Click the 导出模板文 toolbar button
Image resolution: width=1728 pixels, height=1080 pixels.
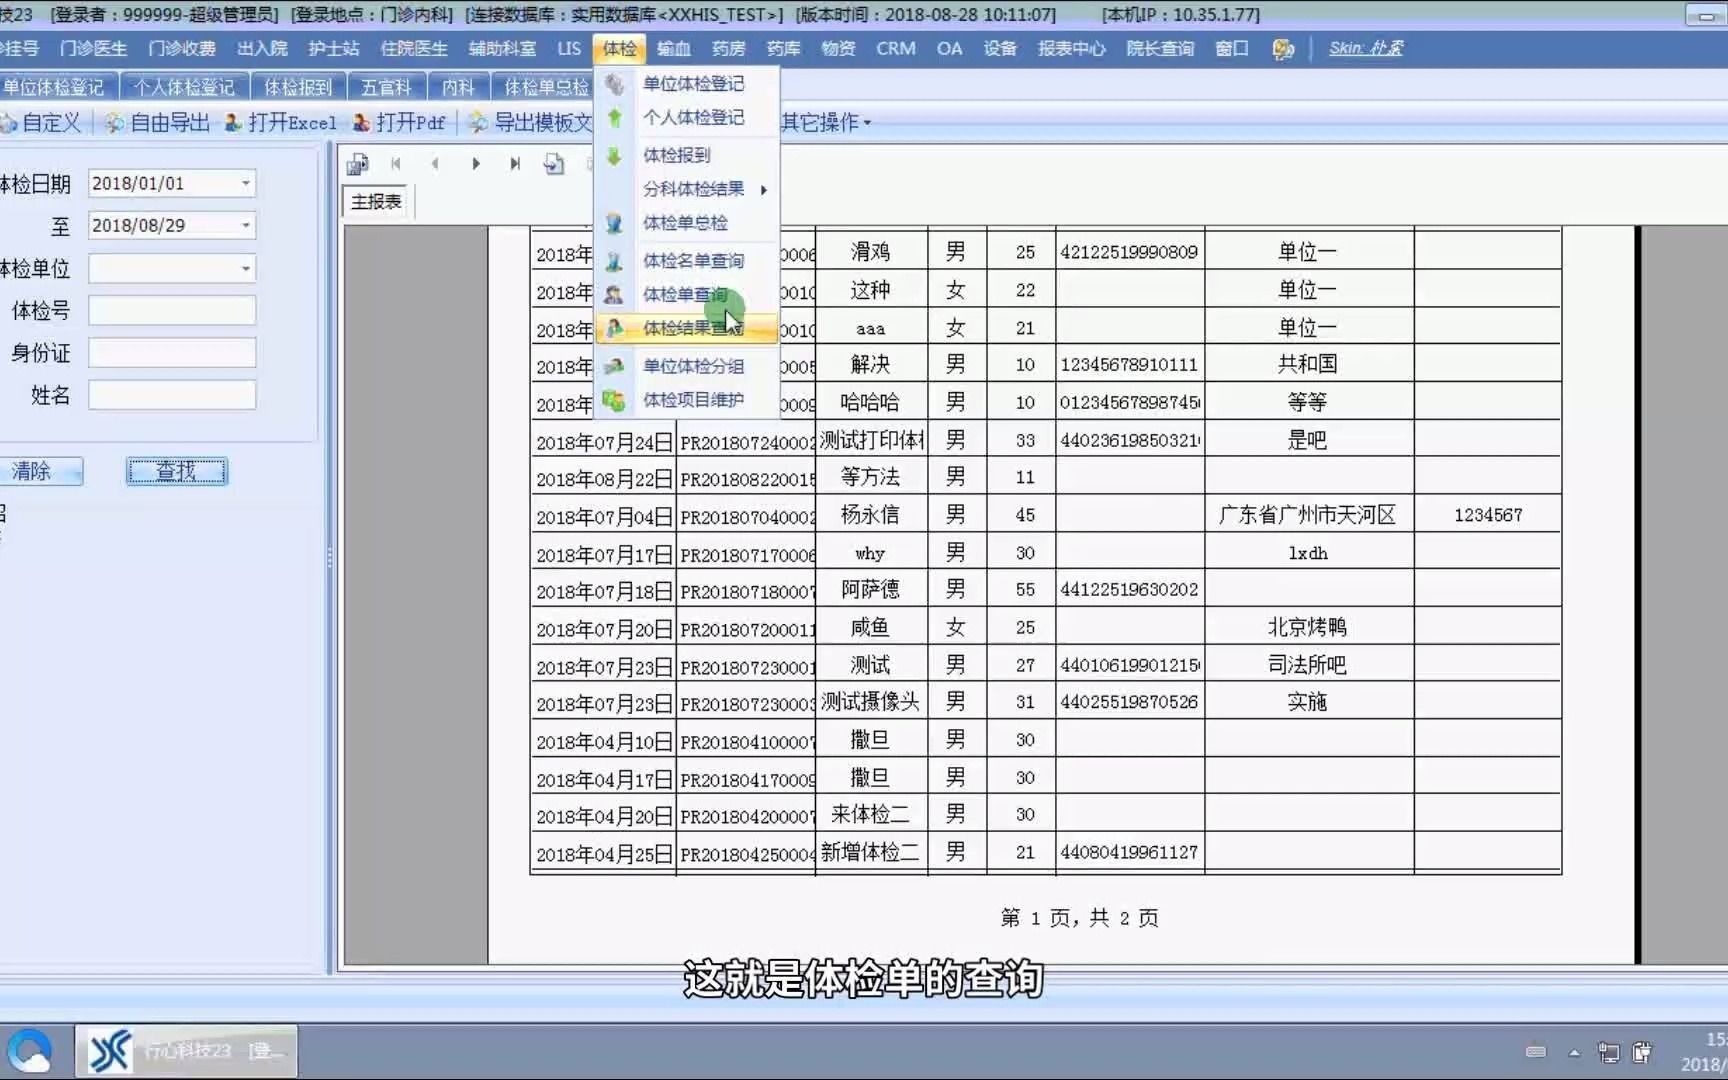pos(531,122)
